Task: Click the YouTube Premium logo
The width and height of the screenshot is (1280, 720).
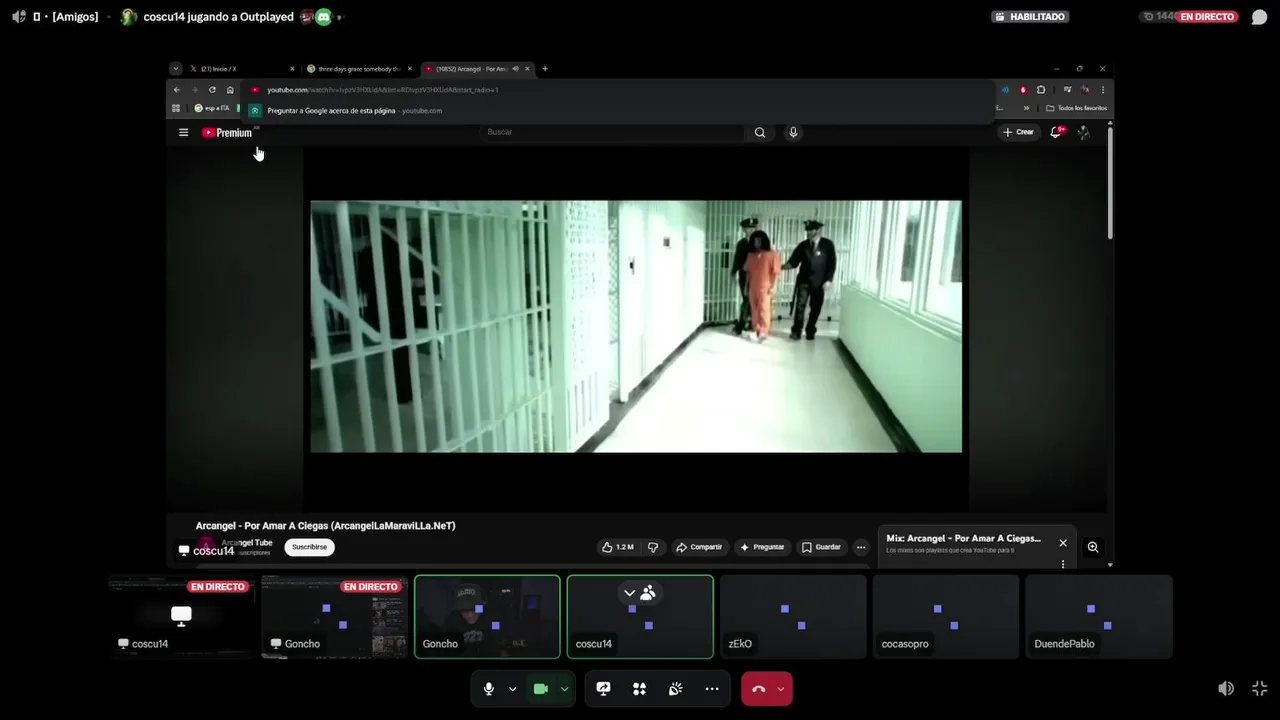Action: tap(227, 132)
